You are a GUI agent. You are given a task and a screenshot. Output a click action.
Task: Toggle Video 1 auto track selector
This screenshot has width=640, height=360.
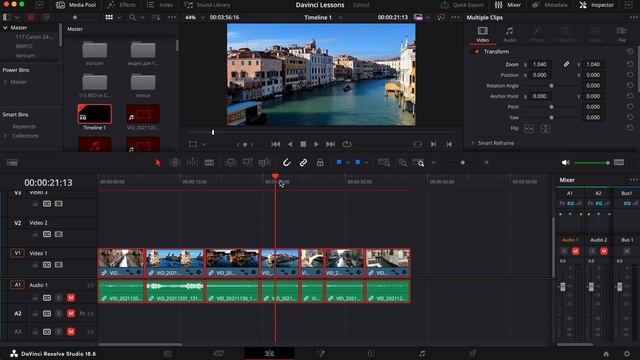click(x=47, y=265)
